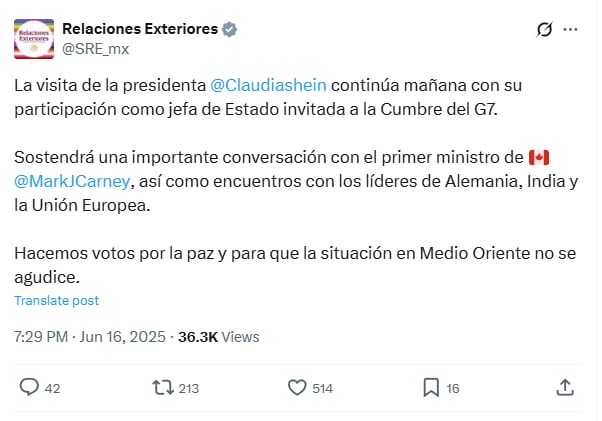Click the 514 likes count
Viewport: 602px width, 421px height.
322,388
